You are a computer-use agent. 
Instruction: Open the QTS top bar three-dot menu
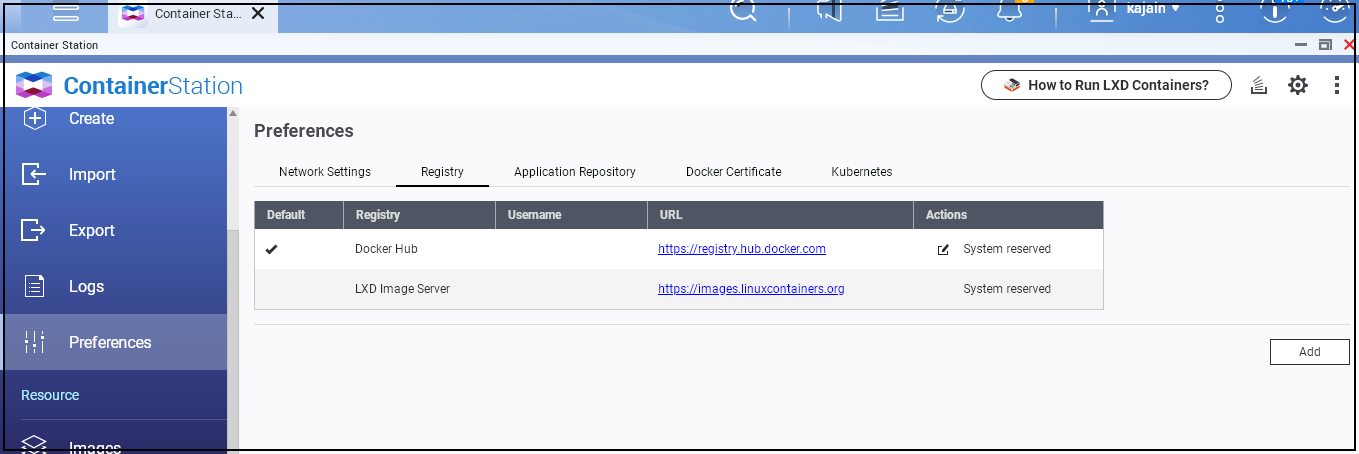point(1220,10)
